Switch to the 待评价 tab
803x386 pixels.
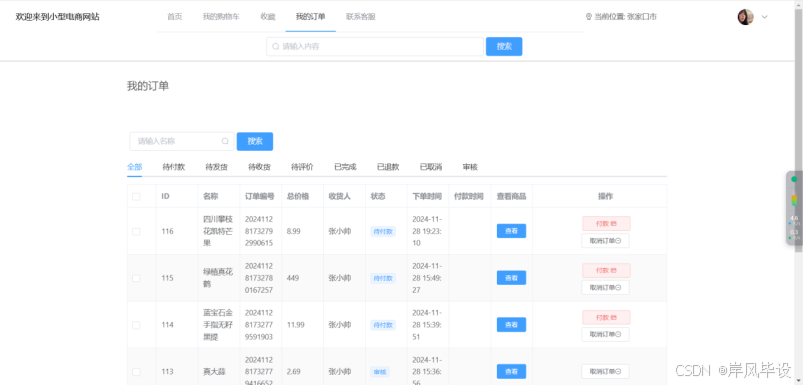point(303,167)
